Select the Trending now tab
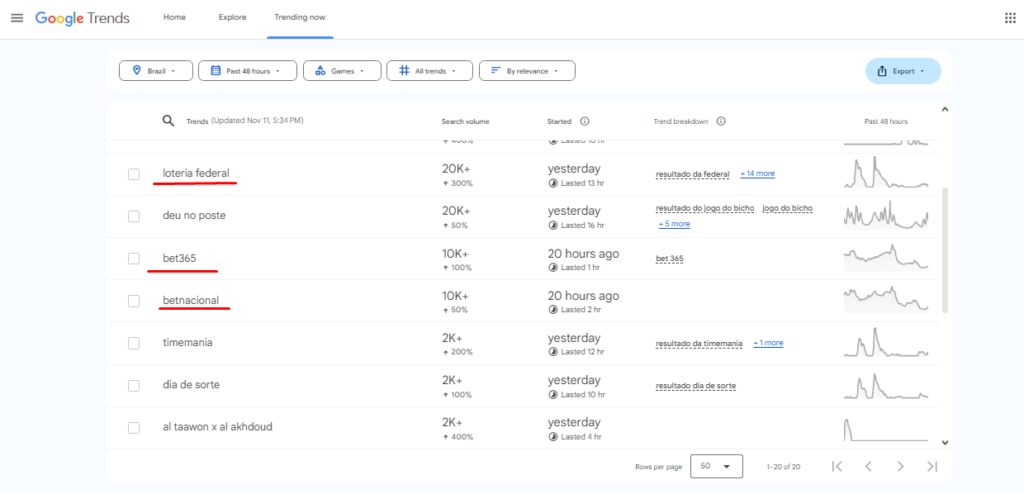The height and width of the screenshot is (494, 1024). tap(300, 18)
